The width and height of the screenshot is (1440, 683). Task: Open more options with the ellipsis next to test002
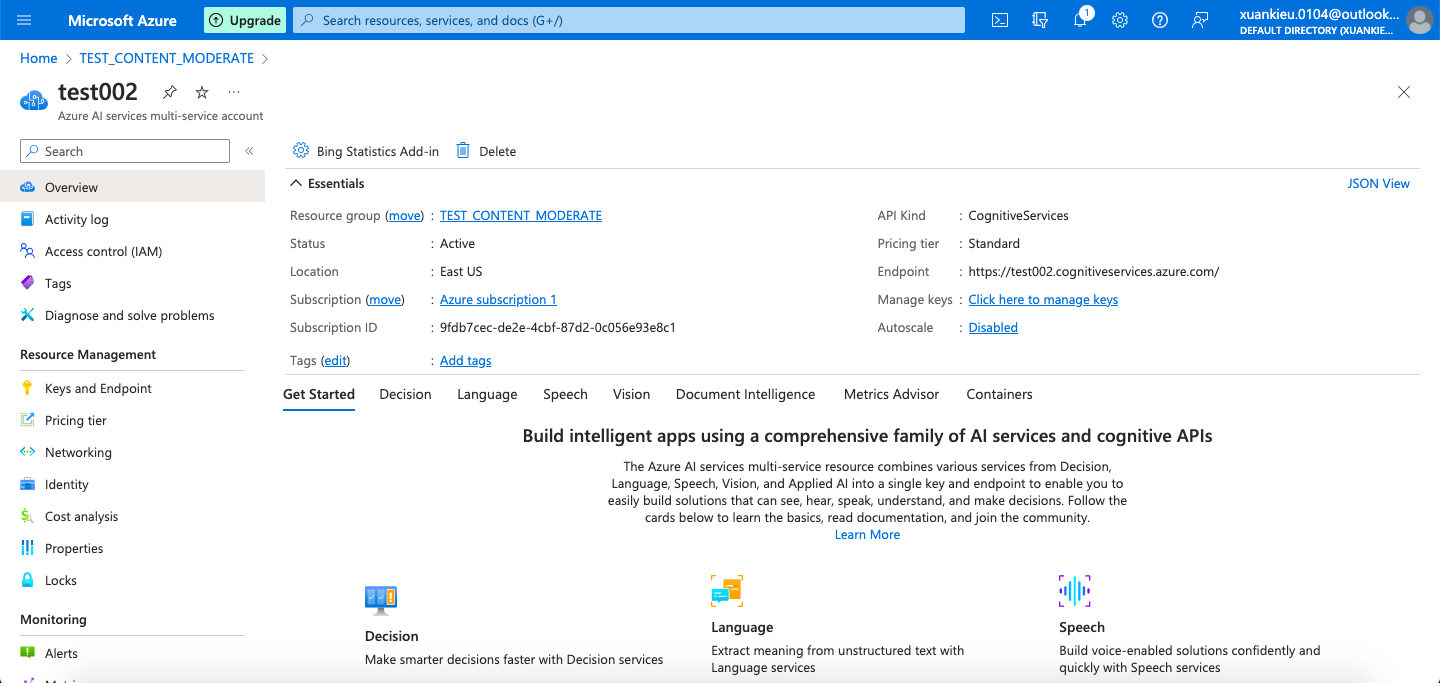(x=233, y=92)
